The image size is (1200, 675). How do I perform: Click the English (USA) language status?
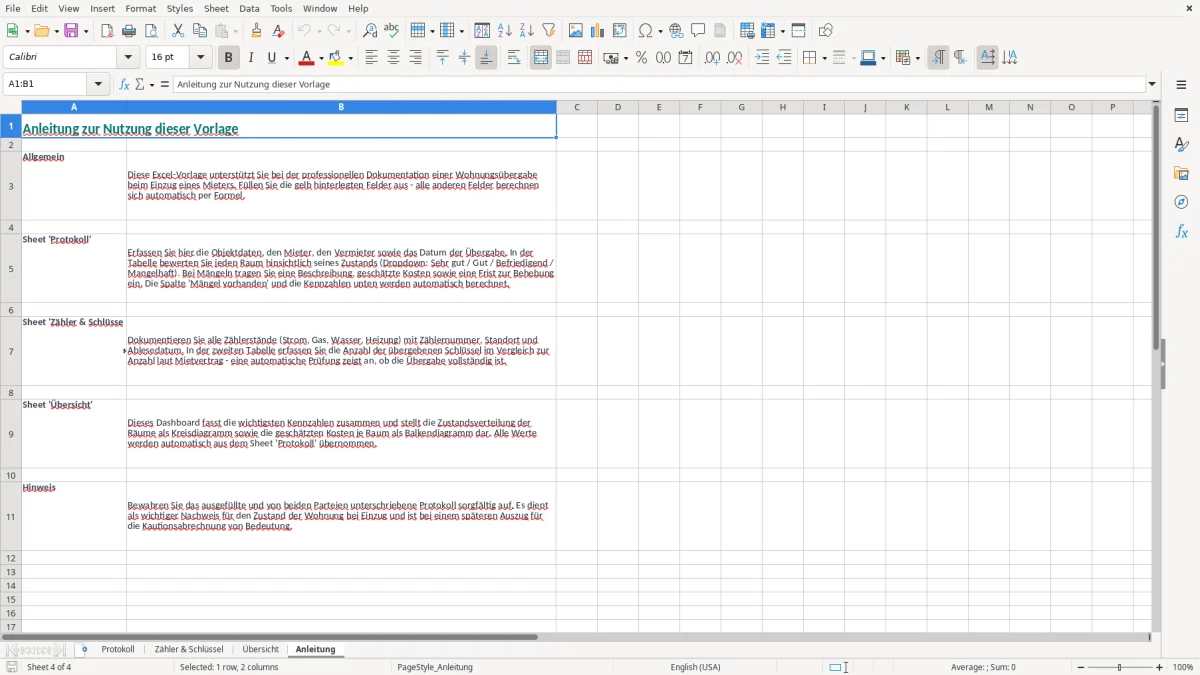coord(695,667)
